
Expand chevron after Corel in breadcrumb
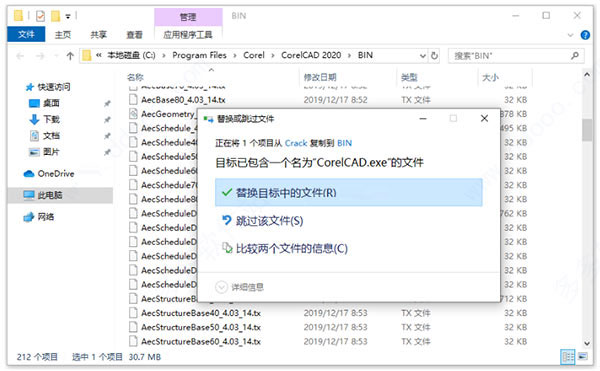point(273,56)
